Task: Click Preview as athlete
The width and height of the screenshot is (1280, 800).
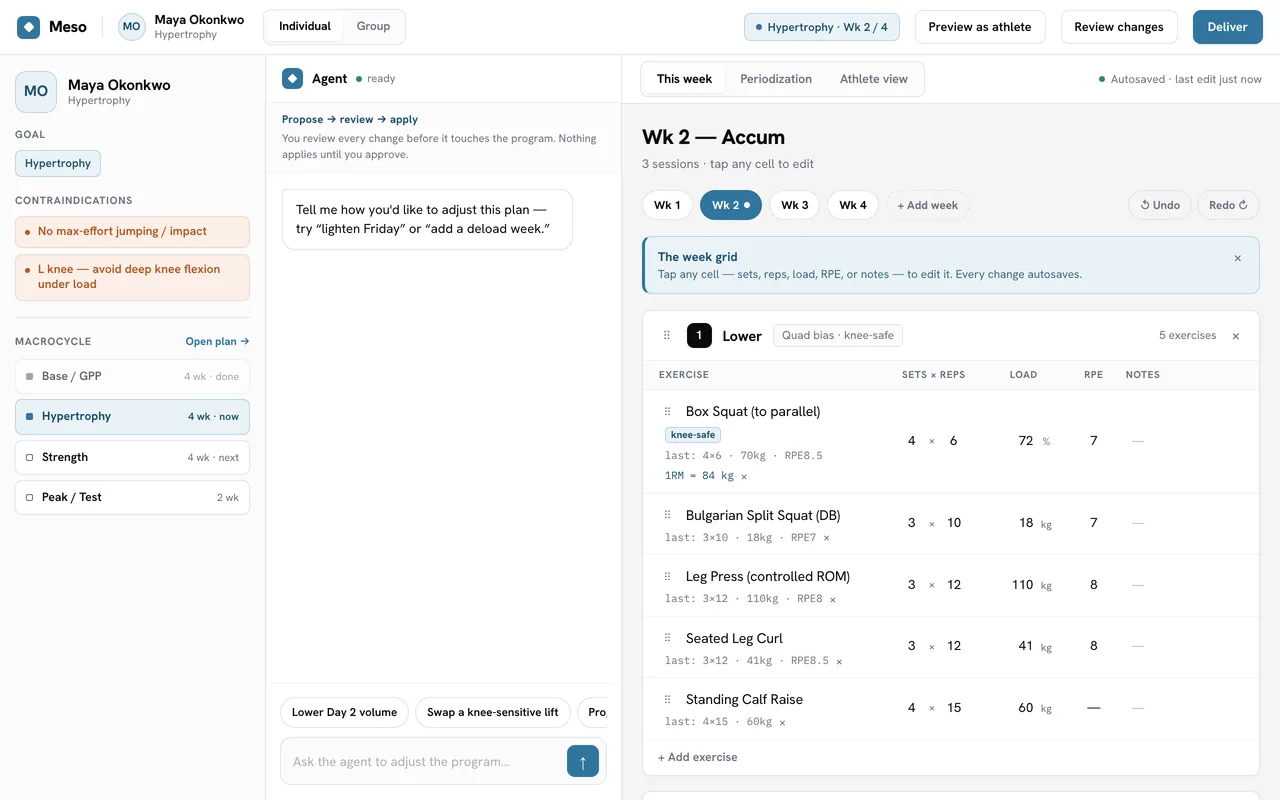Action: (x=980, y=27)
